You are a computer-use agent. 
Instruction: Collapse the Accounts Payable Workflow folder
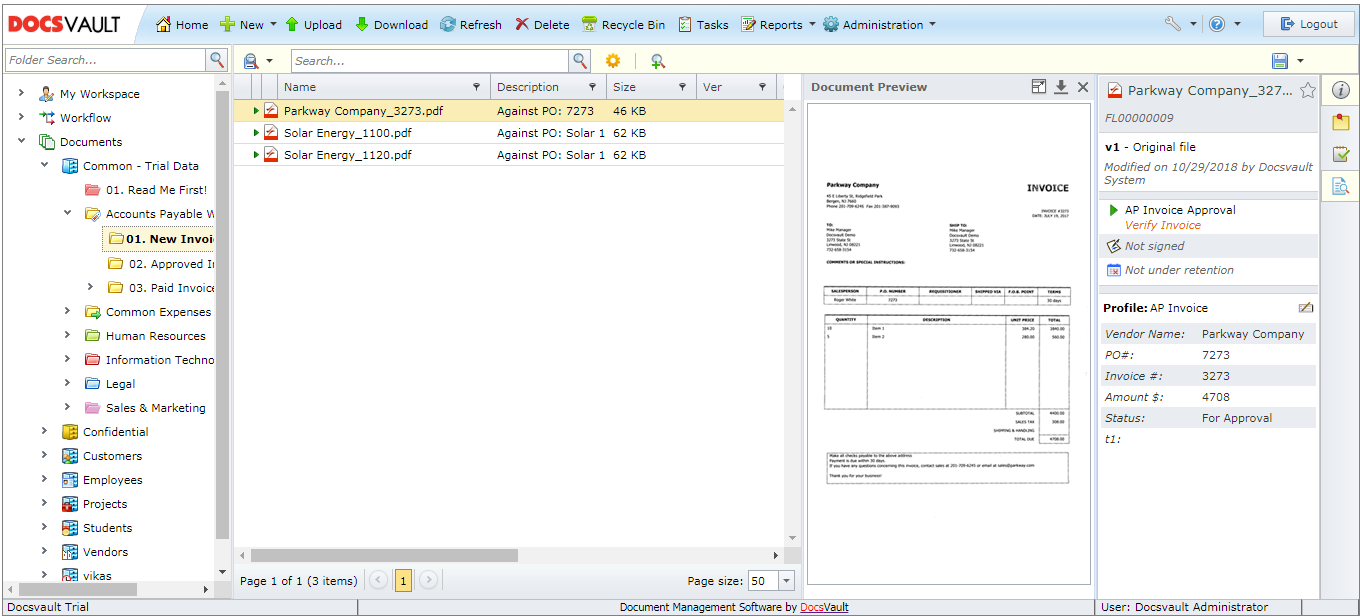pyautogui.click(x=67, y=213)
